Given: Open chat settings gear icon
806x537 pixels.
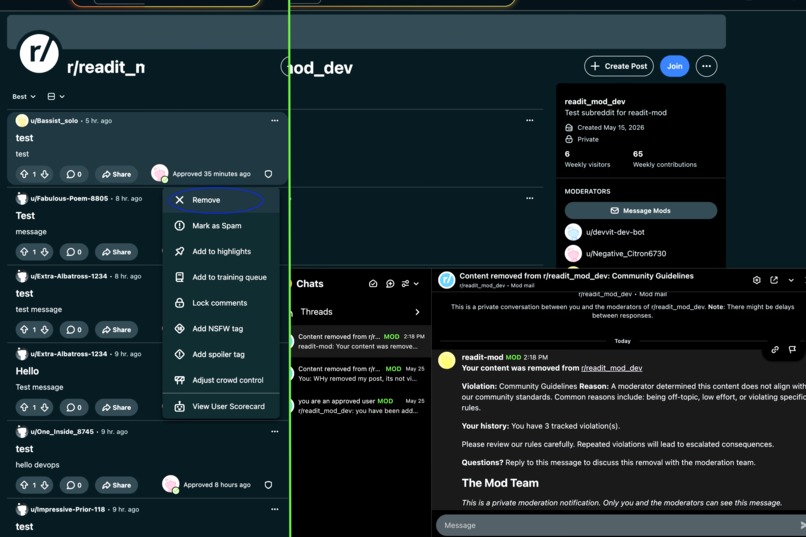Looking at the screenshot, I should [x=757, y=280].
